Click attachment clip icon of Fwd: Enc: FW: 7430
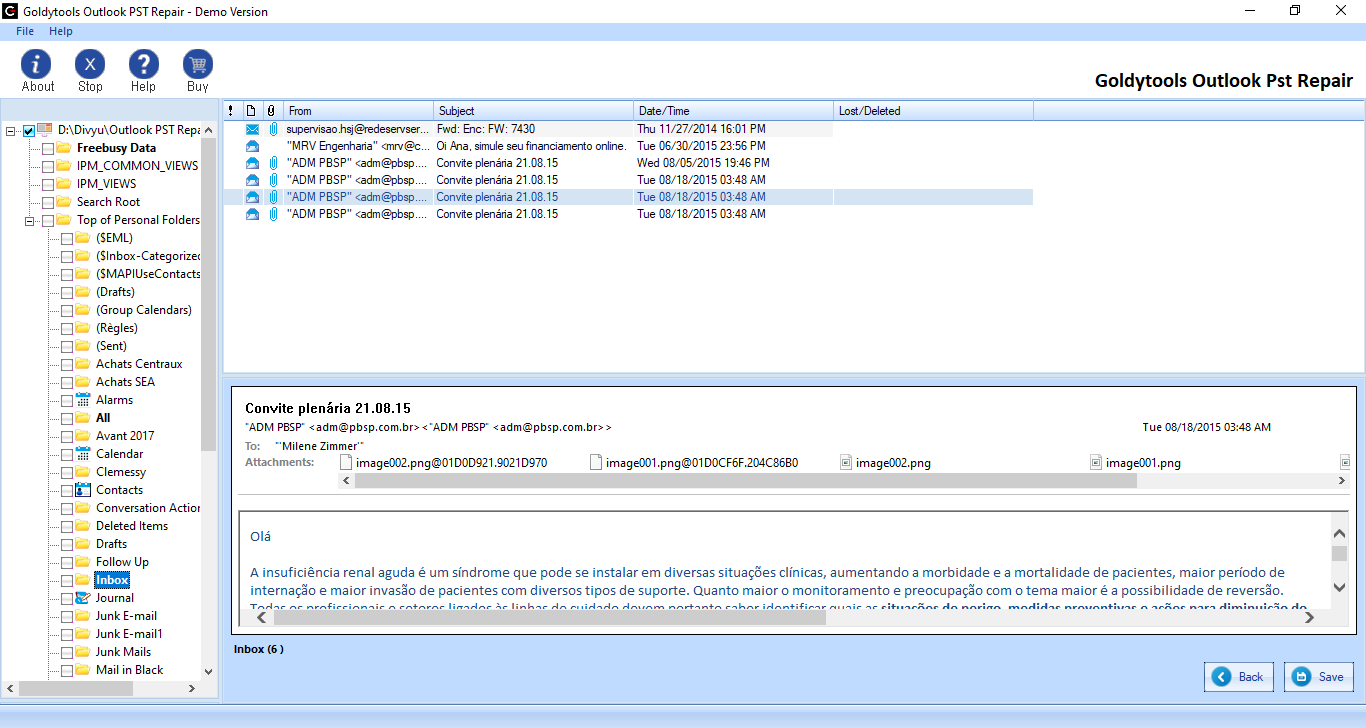The height and width of the screenshot is (728, 1366). coord(272,129)
